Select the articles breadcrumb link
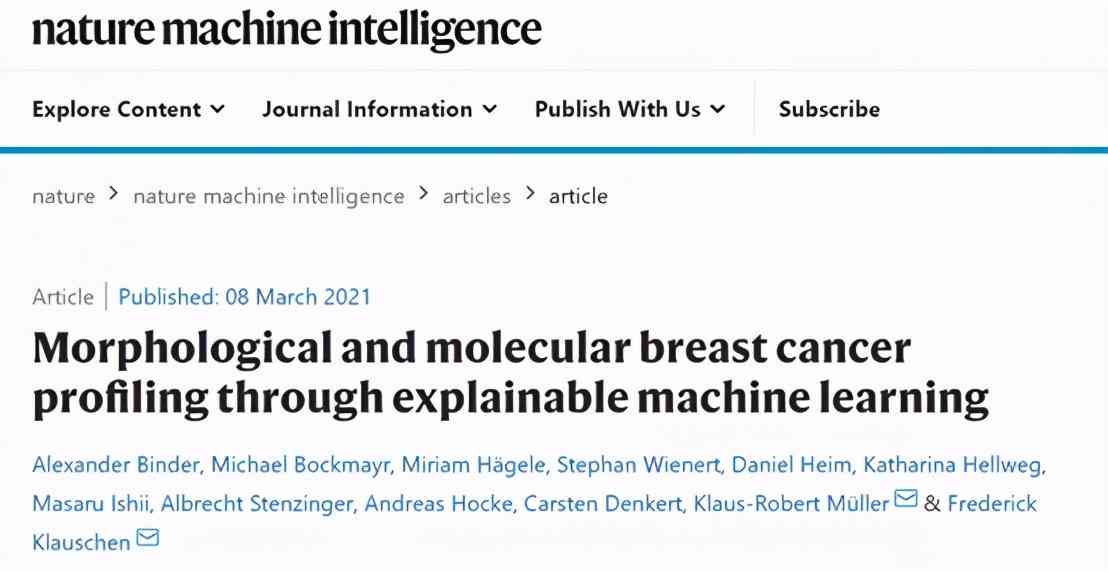The width and height of the screenshot is (1108, 572). [476, 196]
